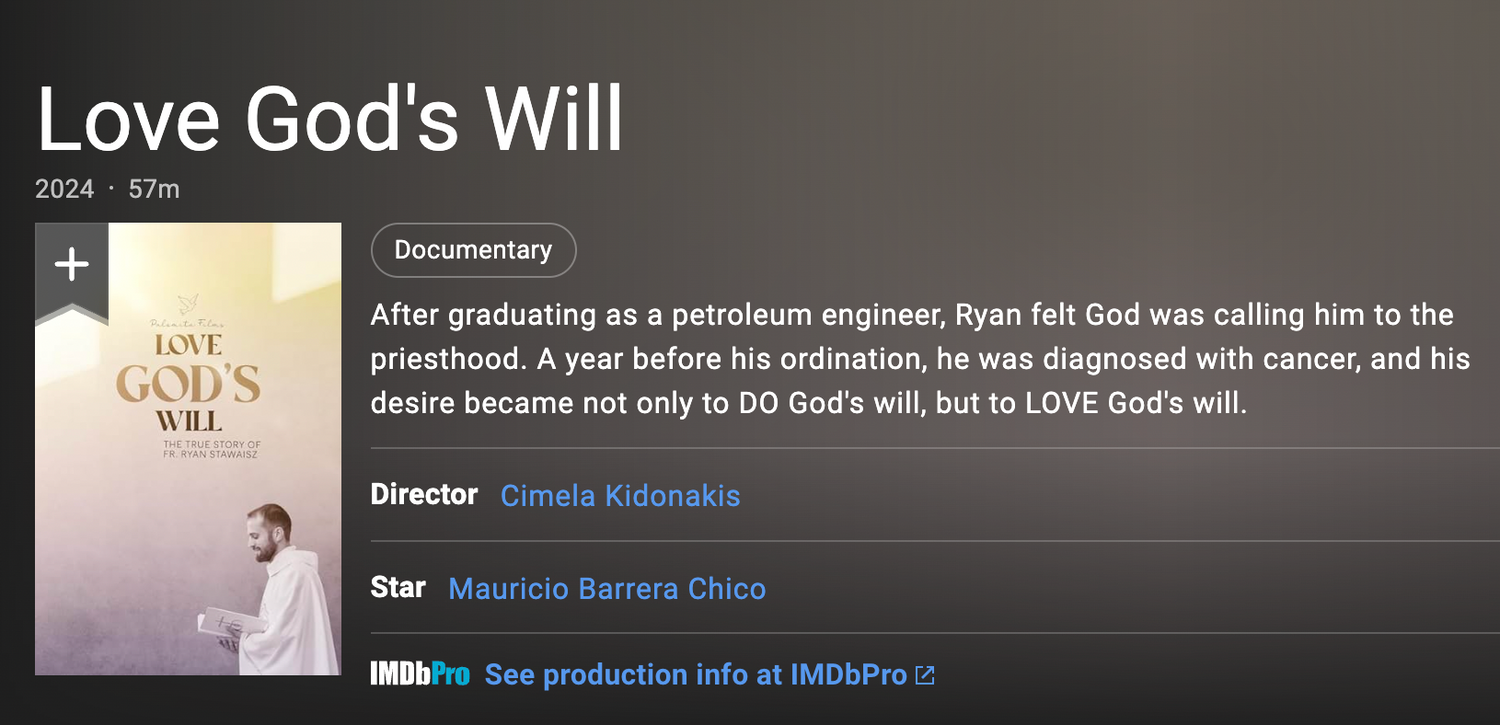Click the dove logo on the poster
1500x725 pixels.
point(188,302)
